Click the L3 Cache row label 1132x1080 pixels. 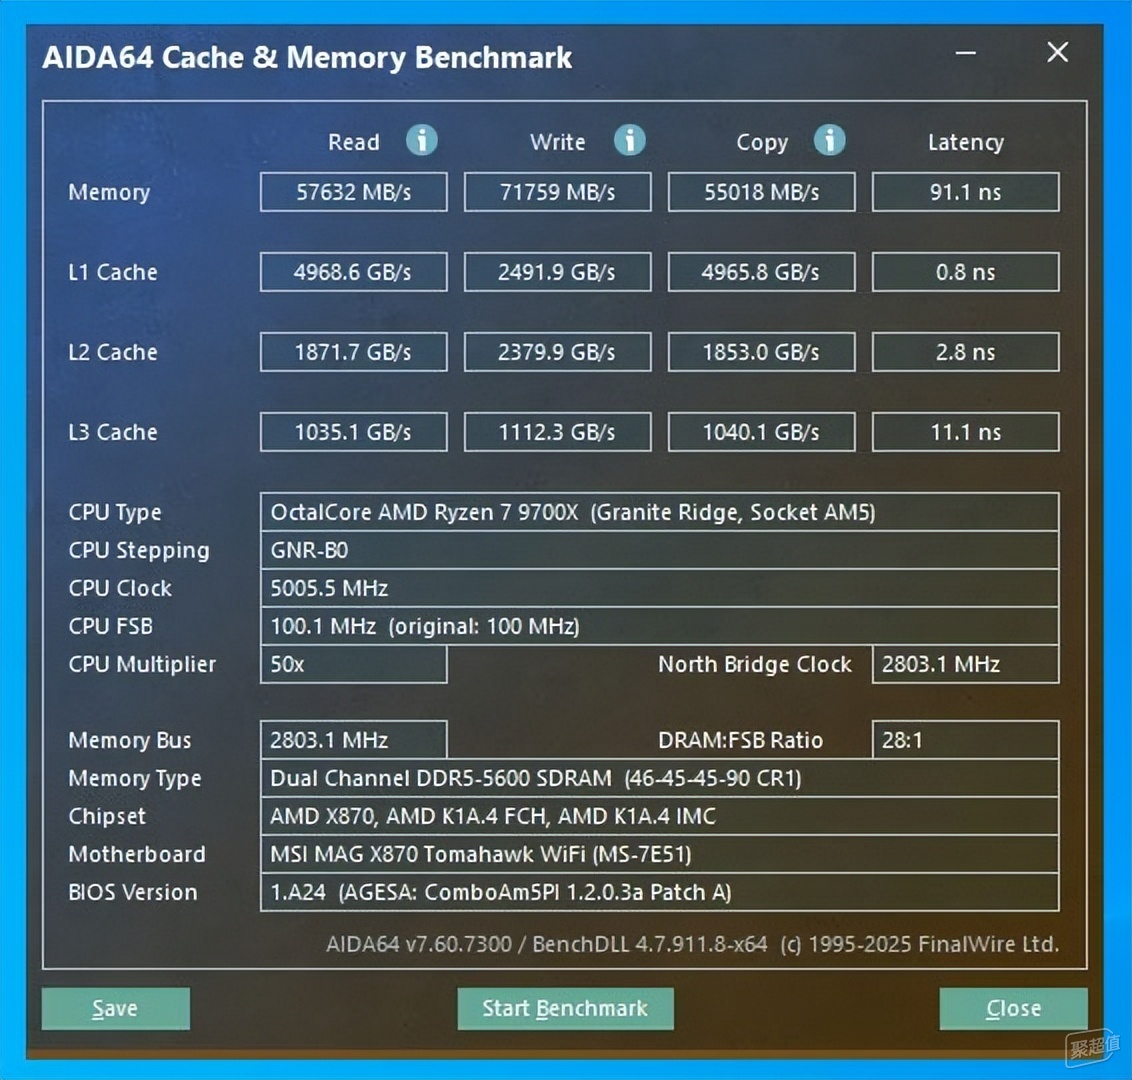click(x=113, y=432)
